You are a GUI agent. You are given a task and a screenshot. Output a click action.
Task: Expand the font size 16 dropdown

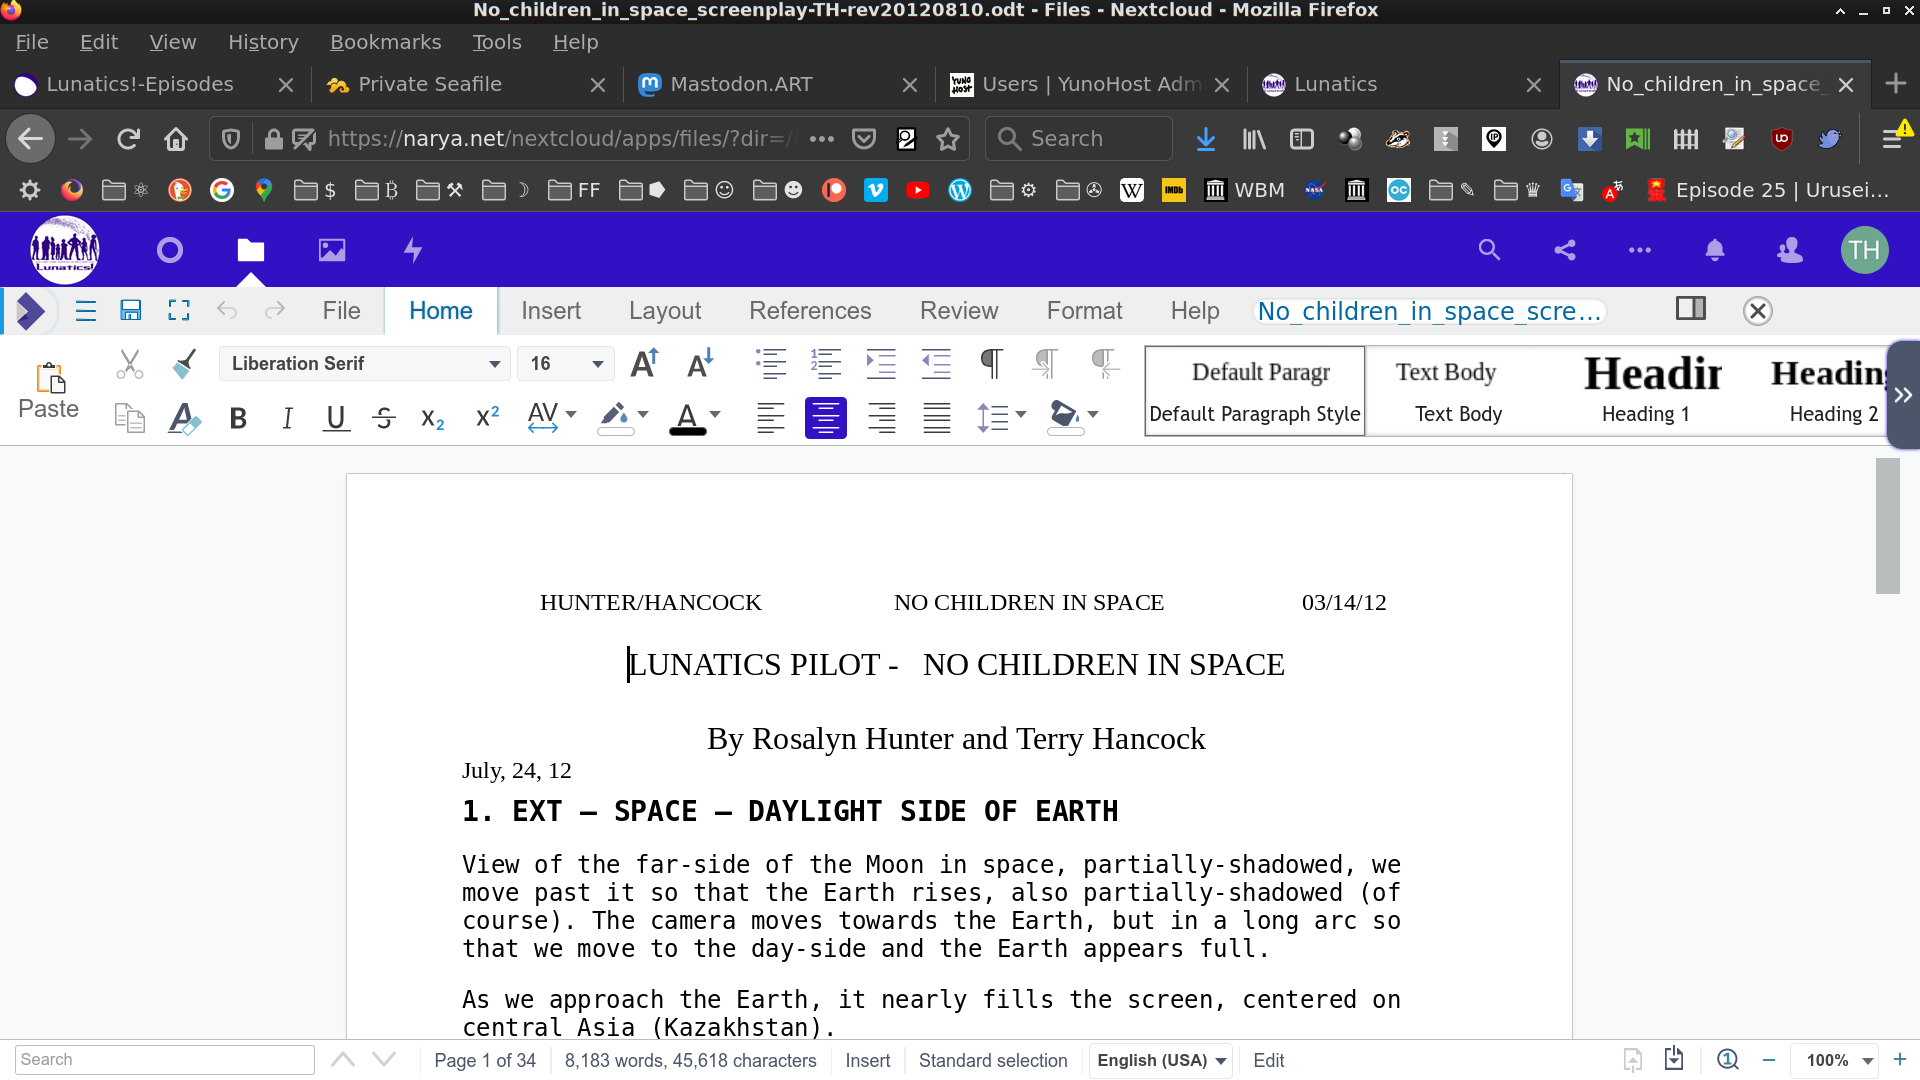pos(597,364)
